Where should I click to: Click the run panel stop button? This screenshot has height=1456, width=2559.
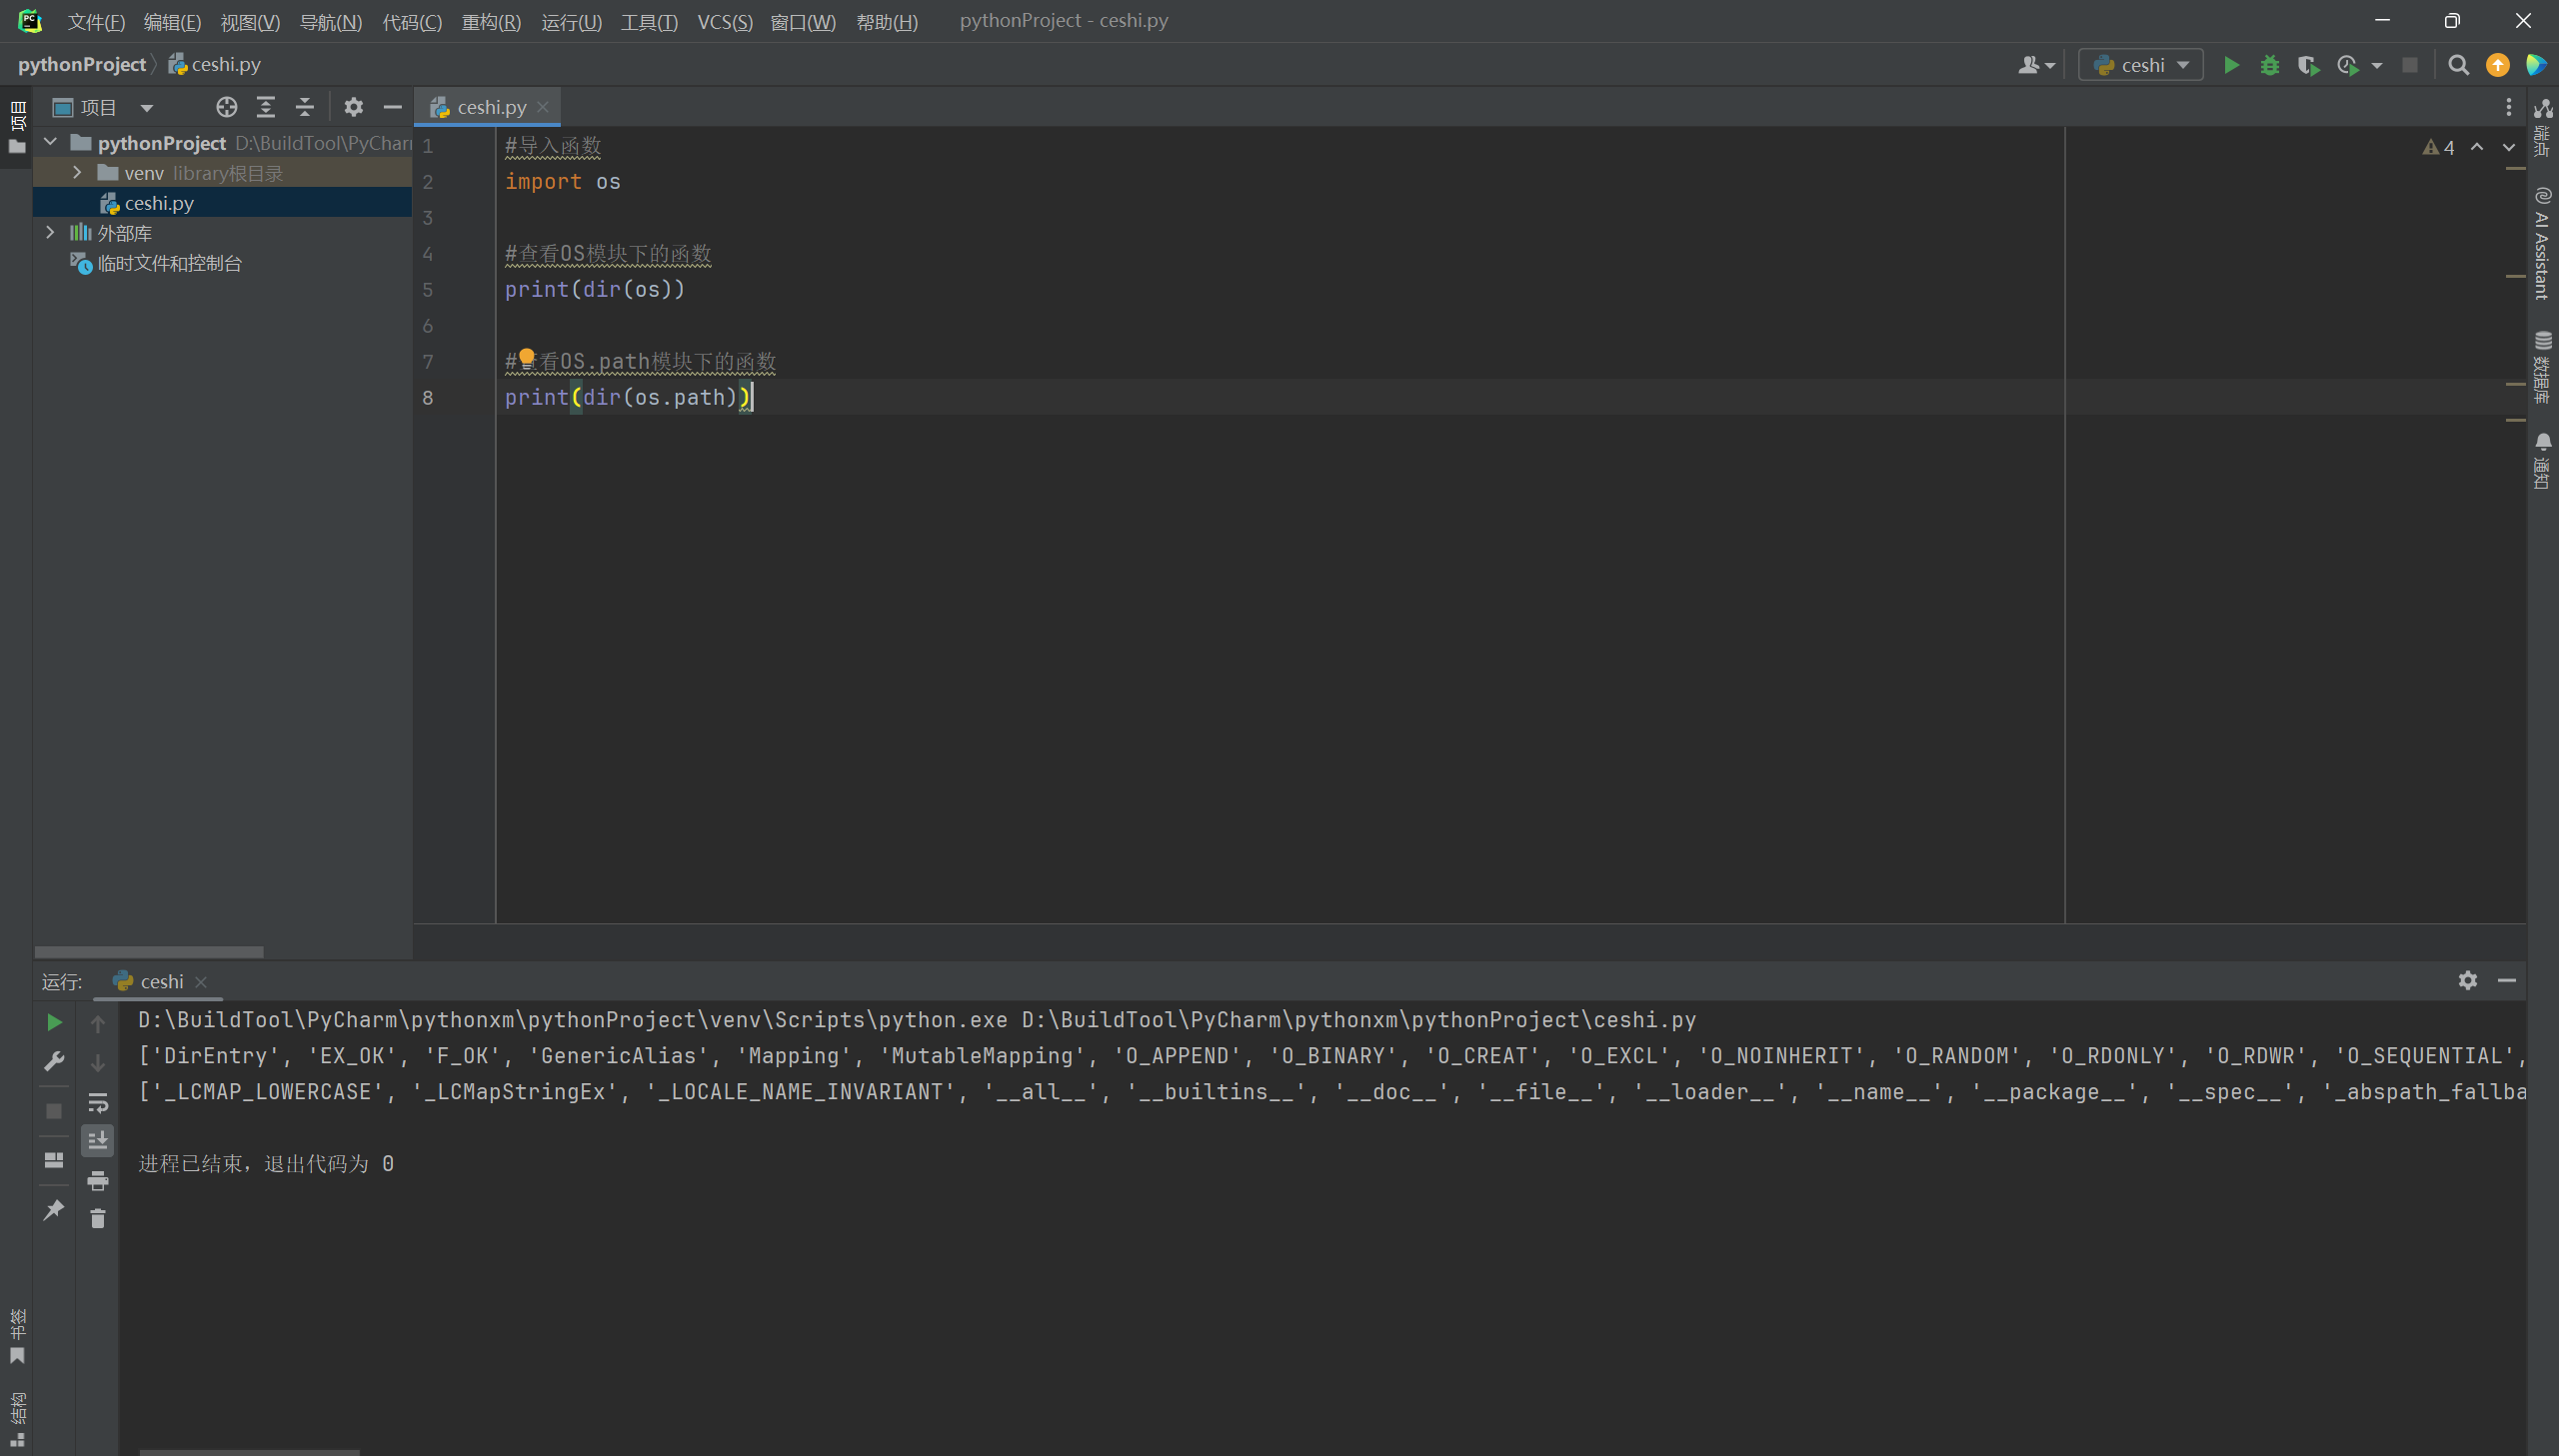pos(55,1111)
